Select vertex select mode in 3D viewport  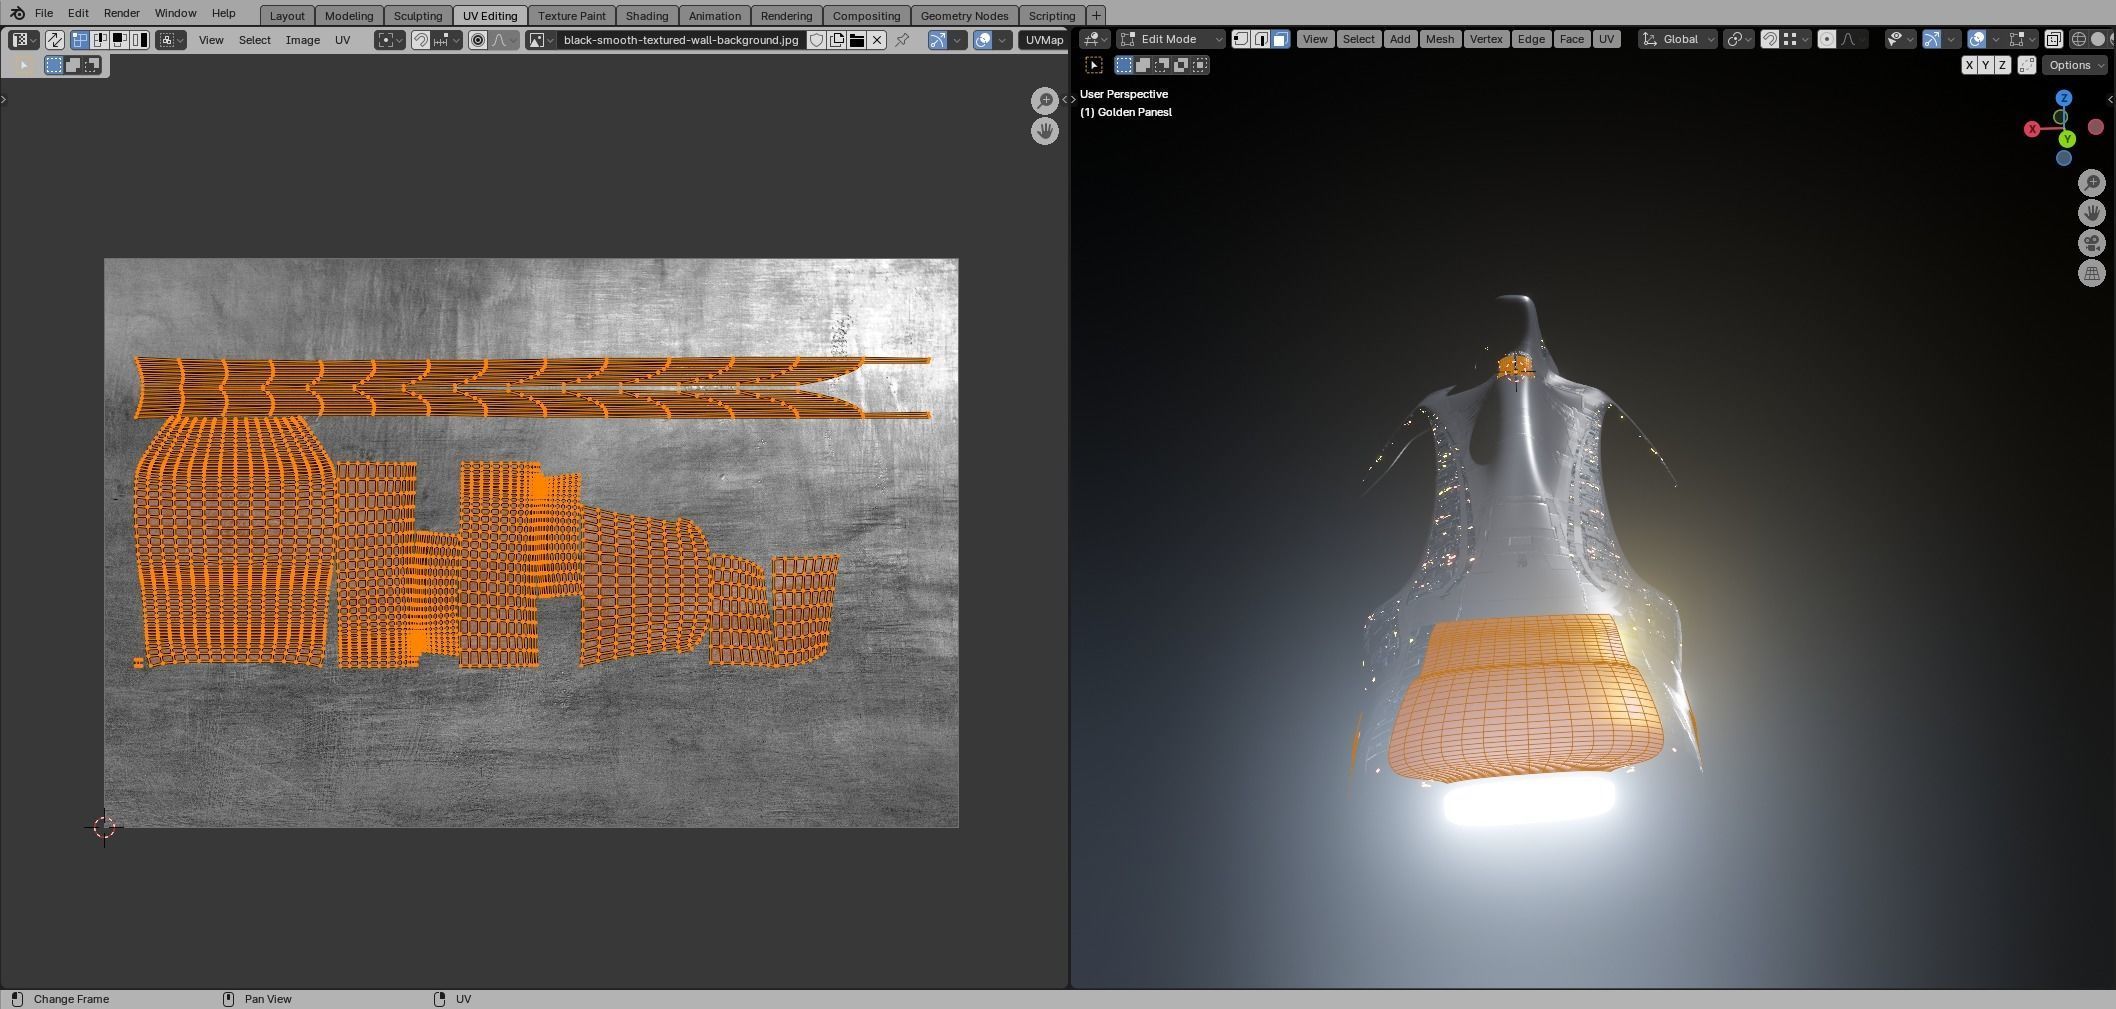1241,39
